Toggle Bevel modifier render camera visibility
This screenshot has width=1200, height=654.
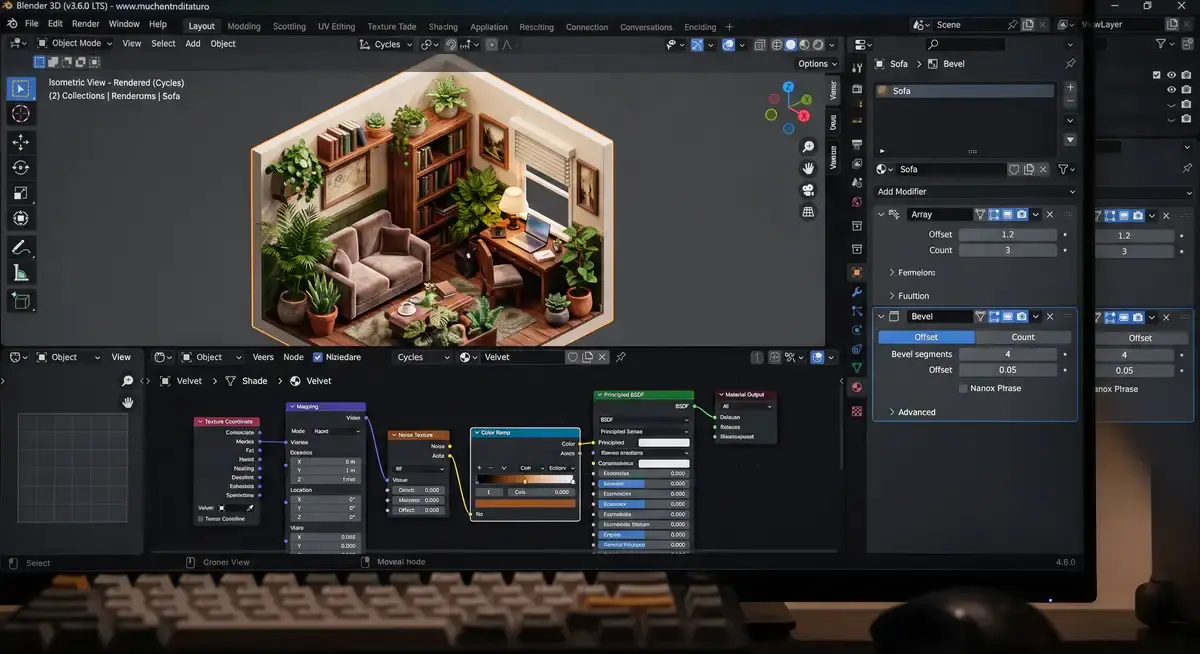pos(1021,317)
